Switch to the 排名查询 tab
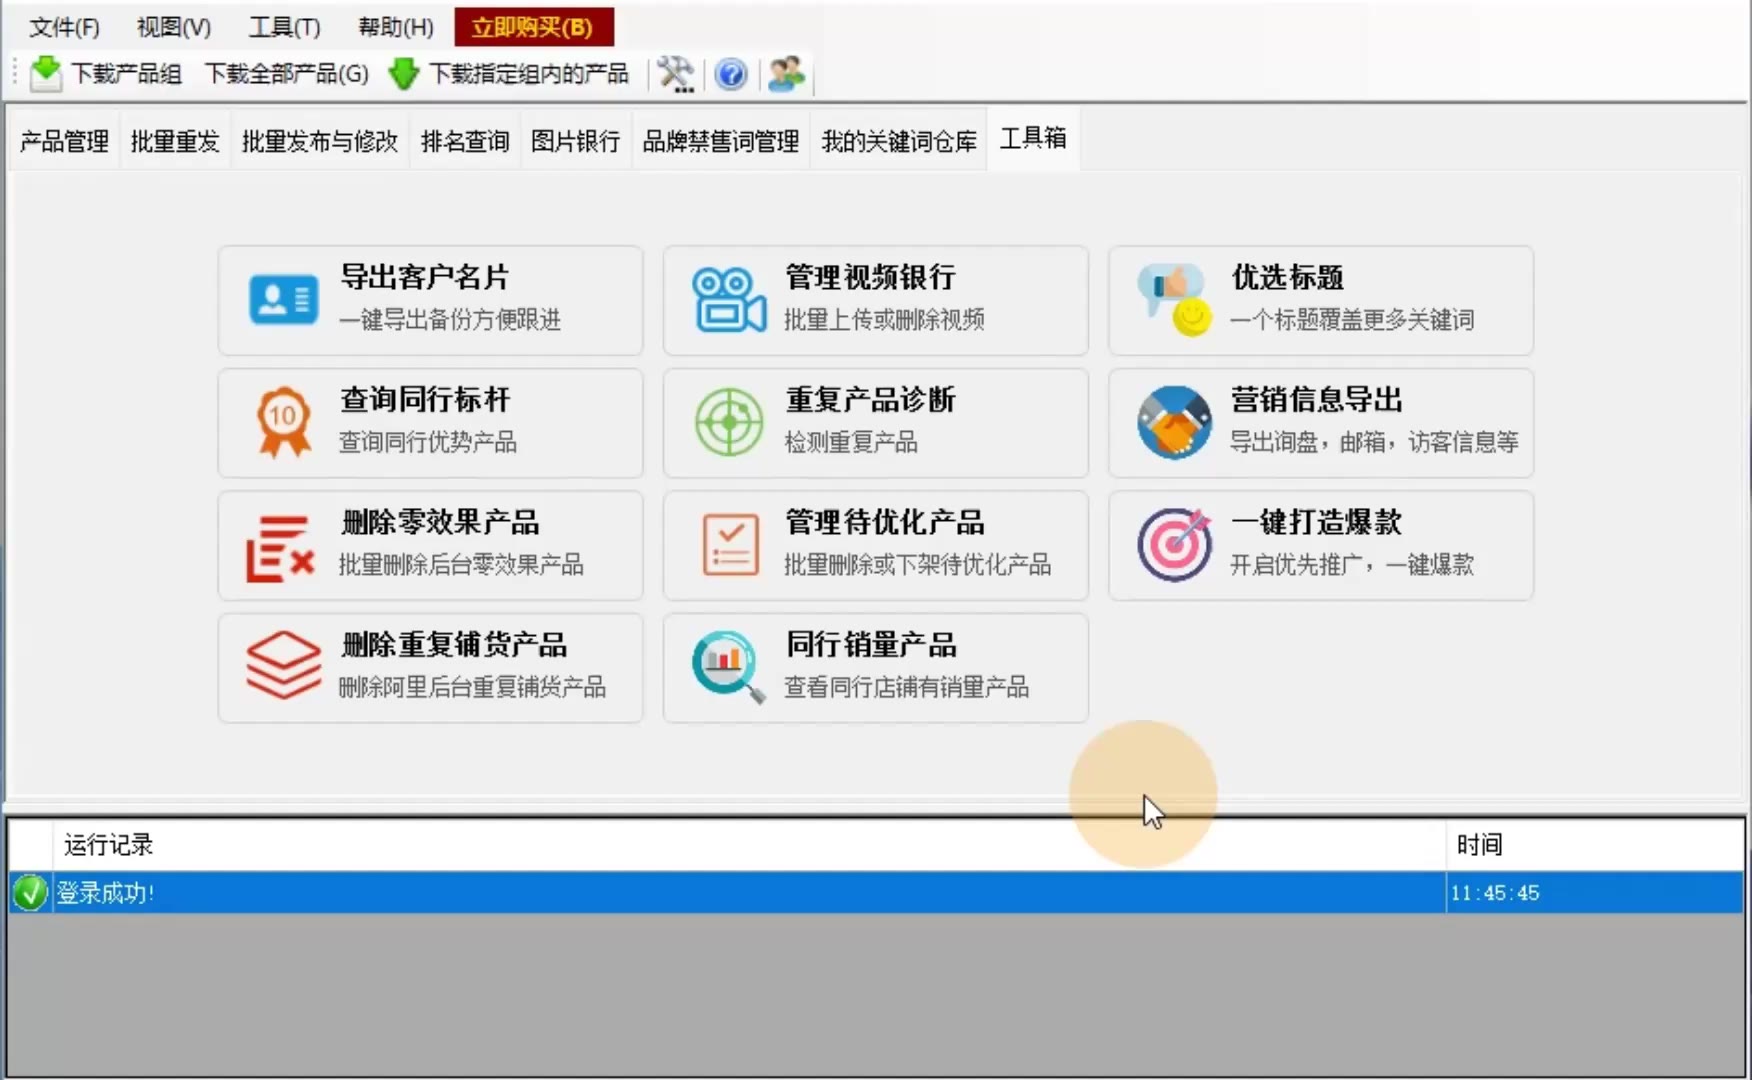This screenshot has height=1080, width=1752. coord(465,141)
